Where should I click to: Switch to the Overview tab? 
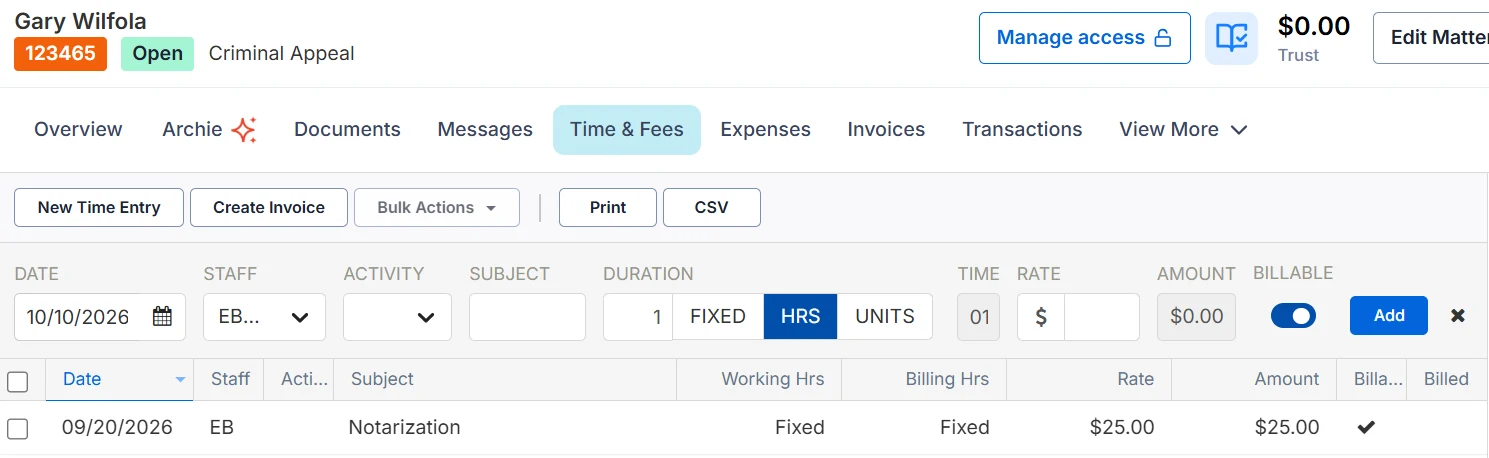click(x=78, y=129)
